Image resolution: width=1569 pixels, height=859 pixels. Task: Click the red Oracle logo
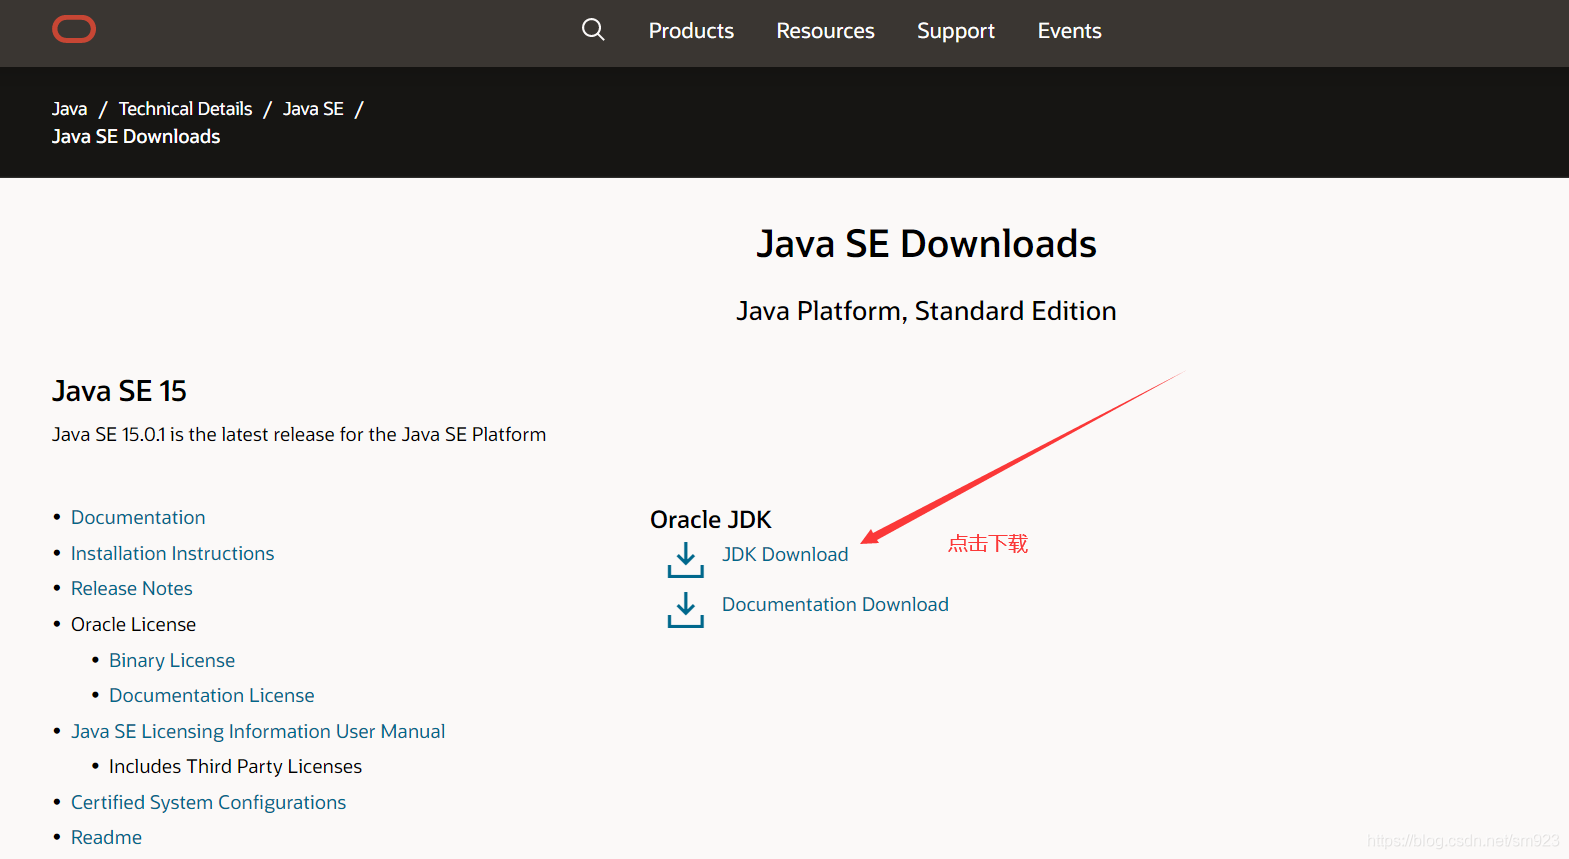coord(74,29)
